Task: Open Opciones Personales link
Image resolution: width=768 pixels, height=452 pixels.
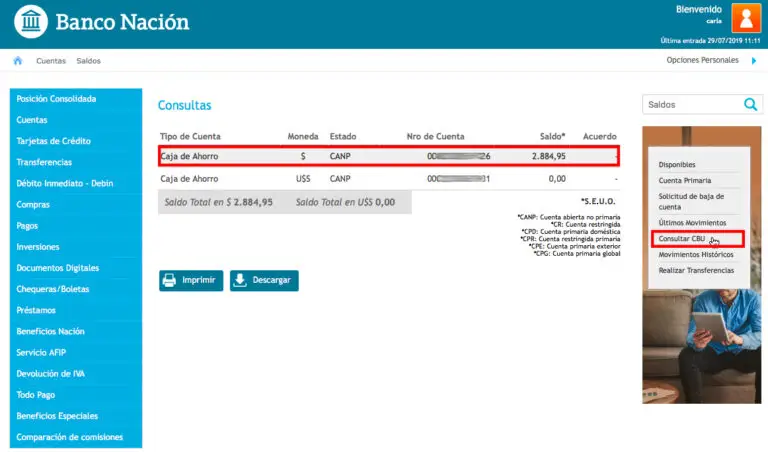Action: tap(702, 60)
